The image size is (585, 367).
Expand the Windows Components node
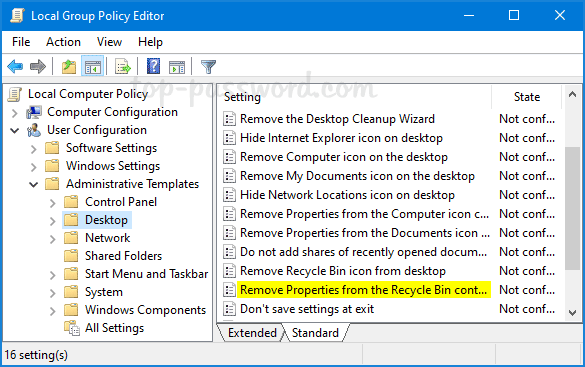(53, 311)
